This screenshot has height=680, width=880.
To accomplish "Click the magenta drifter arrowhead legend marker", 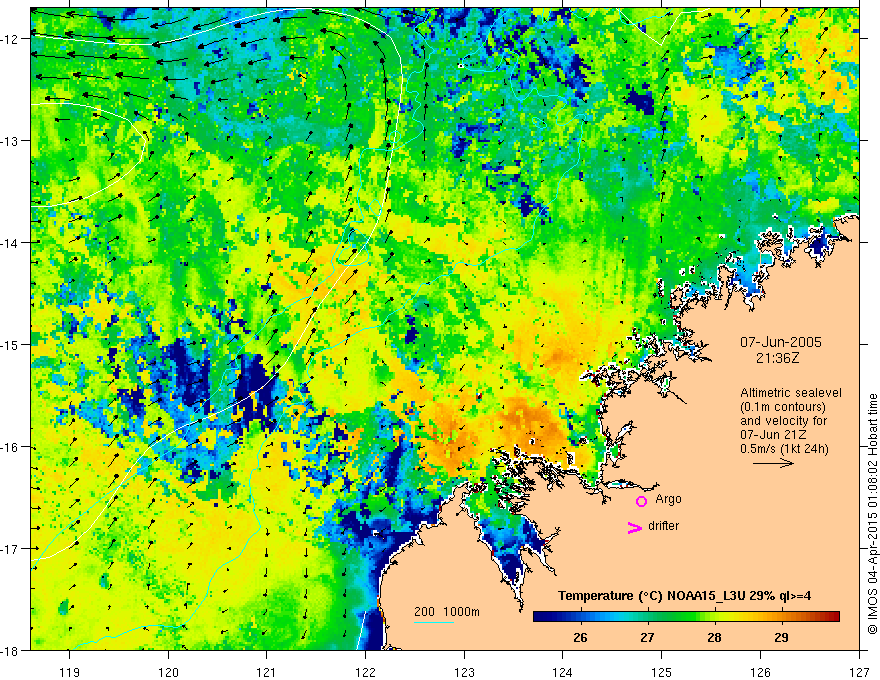I will click(x=635, y=527).
